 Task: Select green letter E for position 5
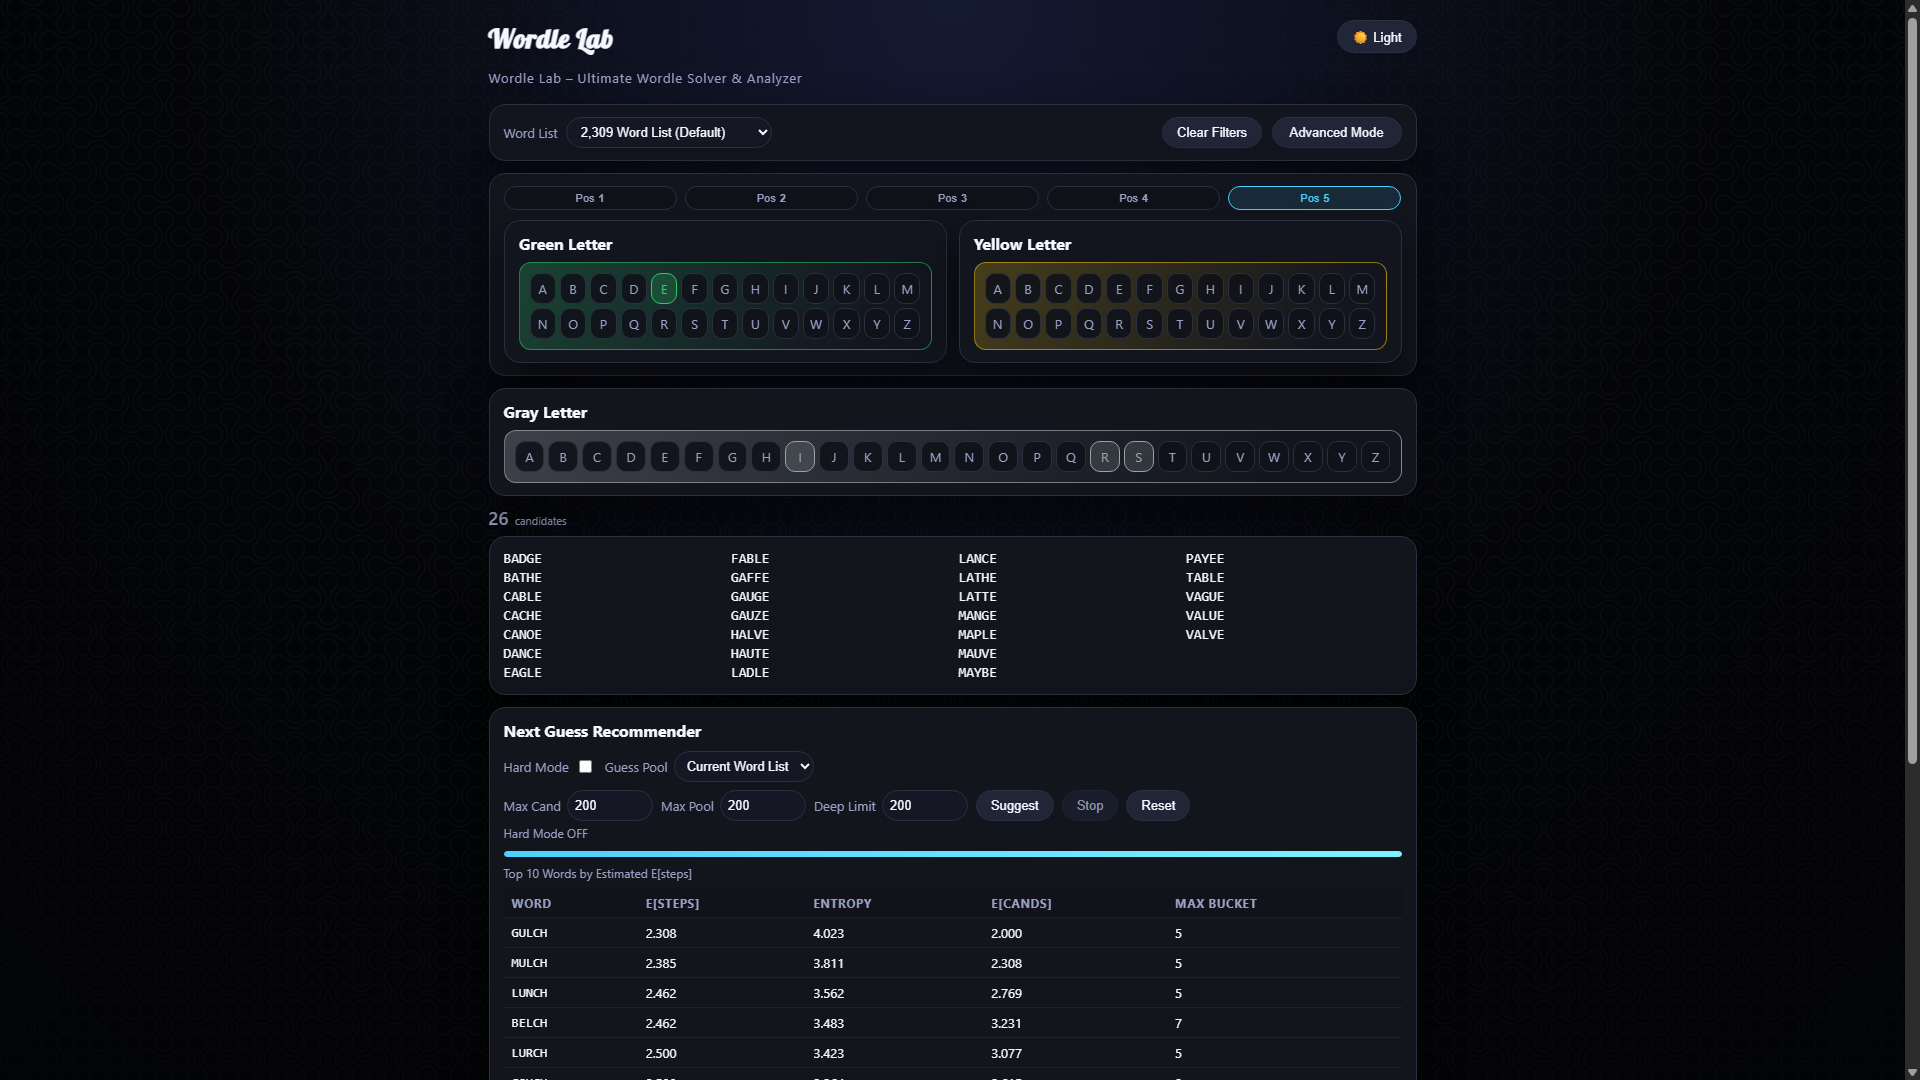[x=664, y=289]
